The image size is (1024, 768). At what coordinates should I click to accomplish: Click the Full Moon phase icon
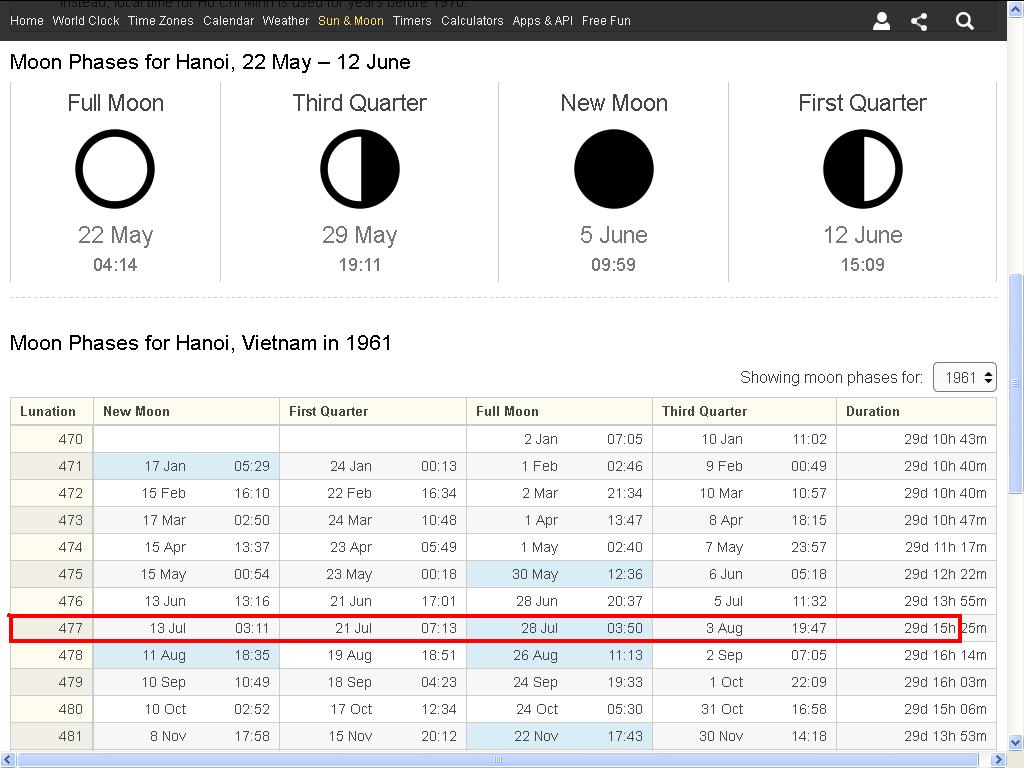pyautogui.click(x=115, y=170)
